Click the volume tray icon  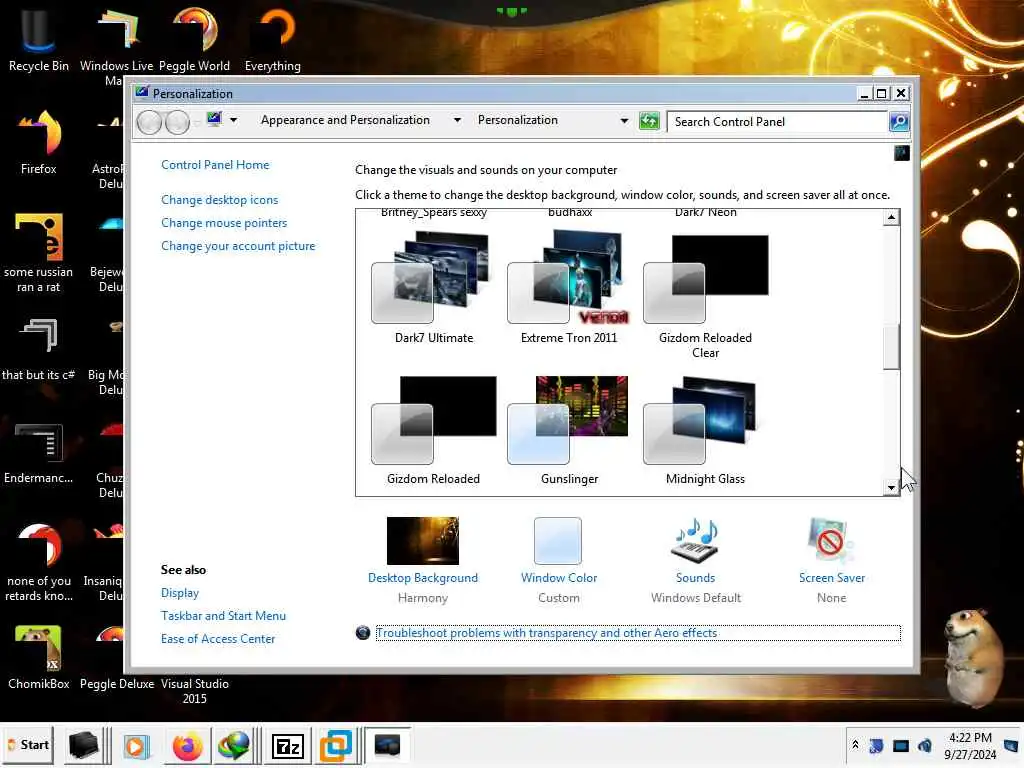(x=925, y=745)
